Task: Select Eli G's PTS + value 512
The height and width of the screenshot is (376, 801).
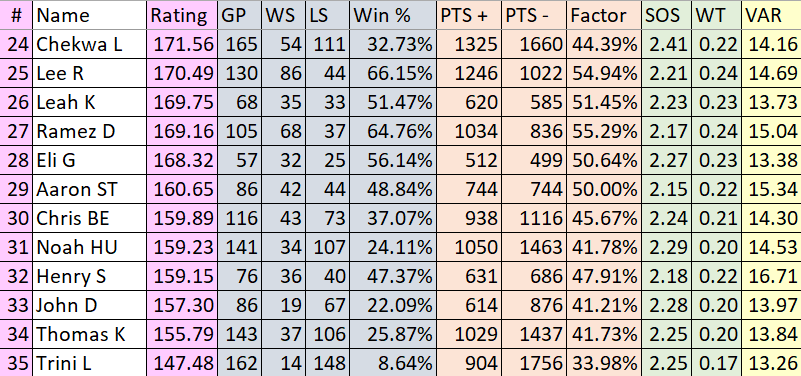Action: tap(468, 160)
